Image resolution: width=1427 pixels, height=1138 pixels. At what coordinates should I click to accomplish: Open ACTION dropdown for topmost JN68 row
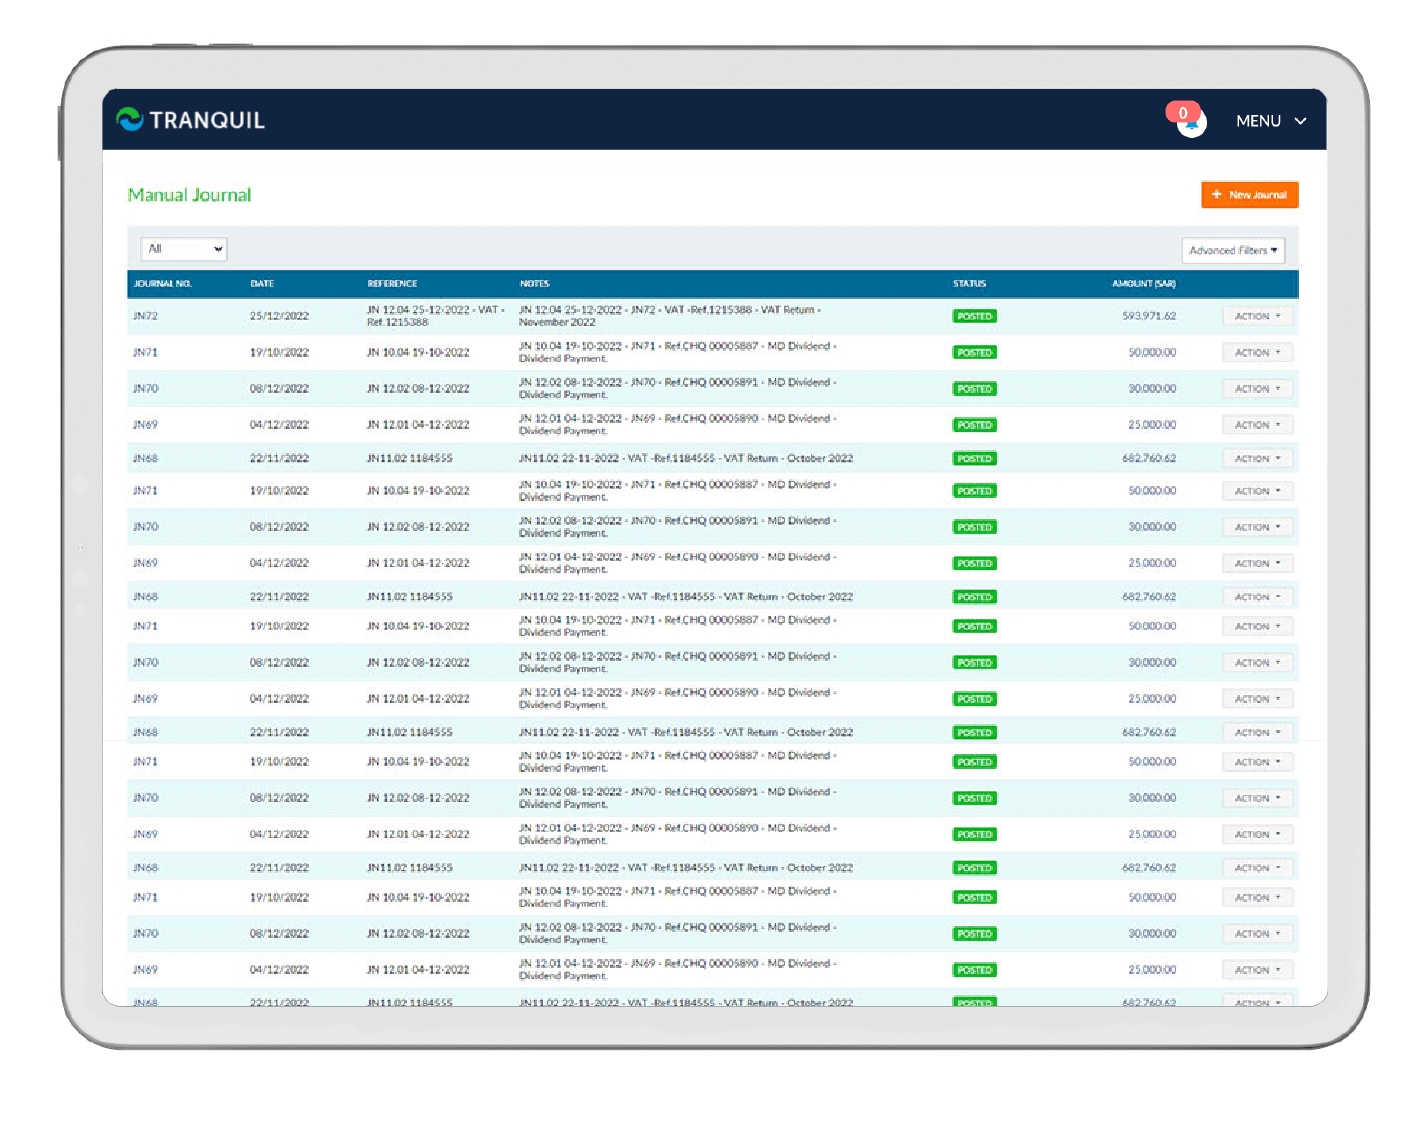(x=1257, y=458)
